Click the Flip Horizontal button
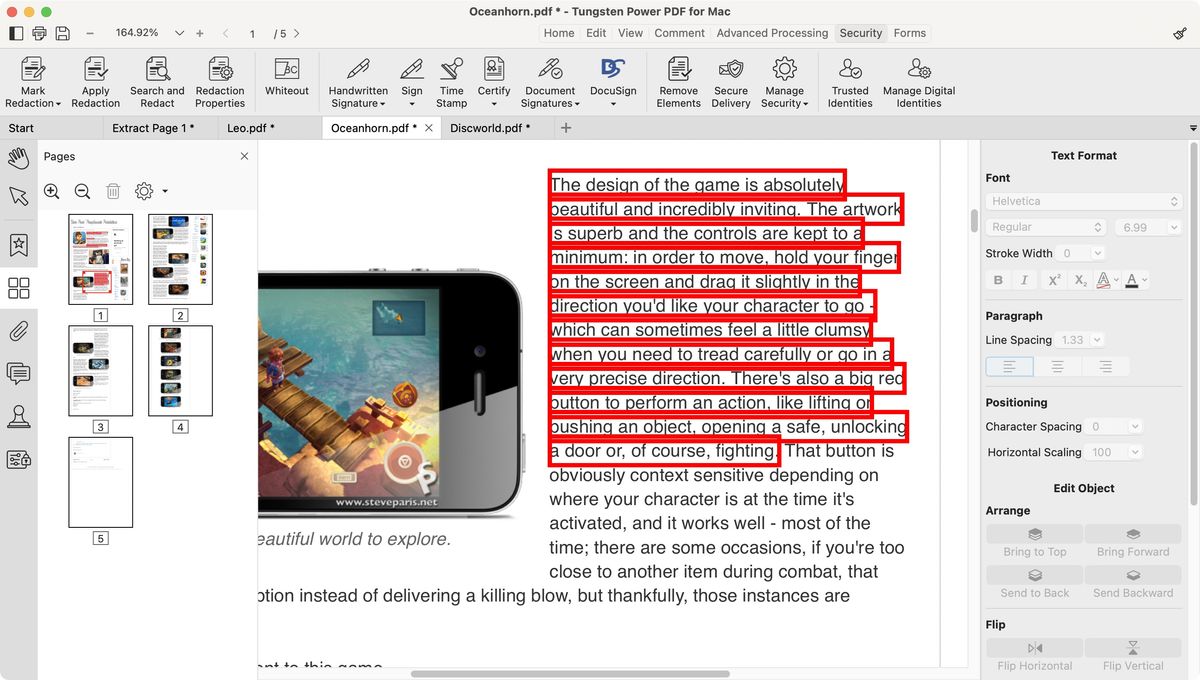The width and height of the screenshot is (1200, 680). pos(1033,657)
